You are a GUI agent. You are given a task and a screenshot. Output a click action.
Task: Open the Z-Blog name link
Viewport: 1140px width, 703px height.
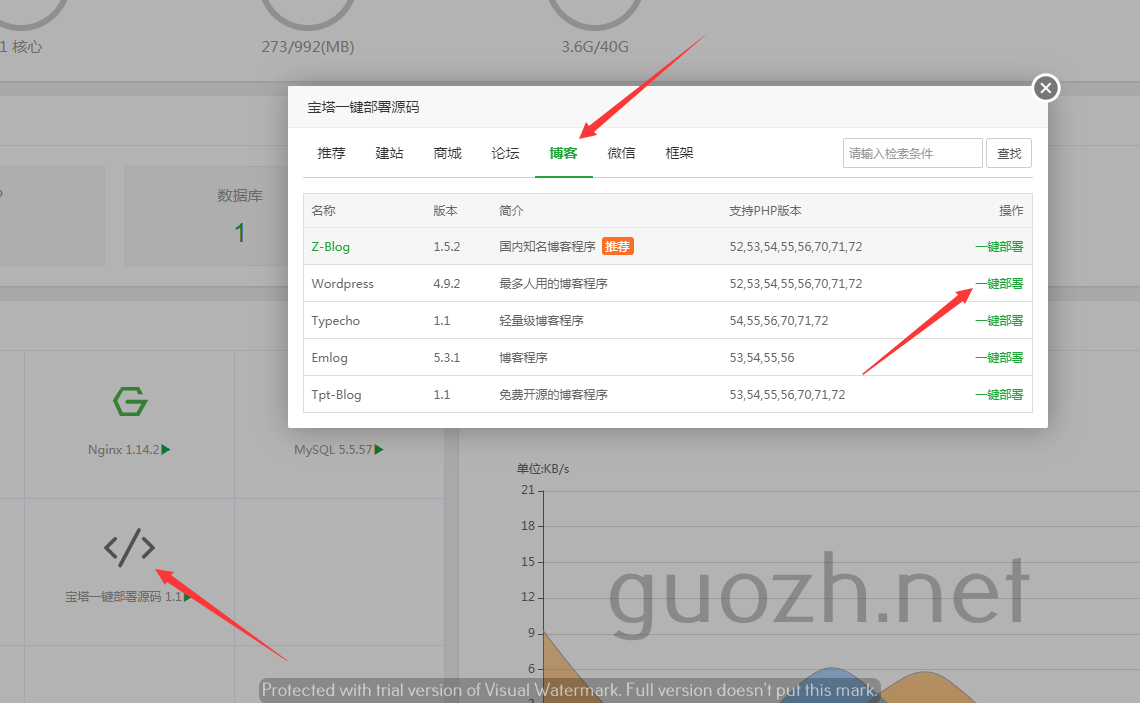tap(330, 246)
